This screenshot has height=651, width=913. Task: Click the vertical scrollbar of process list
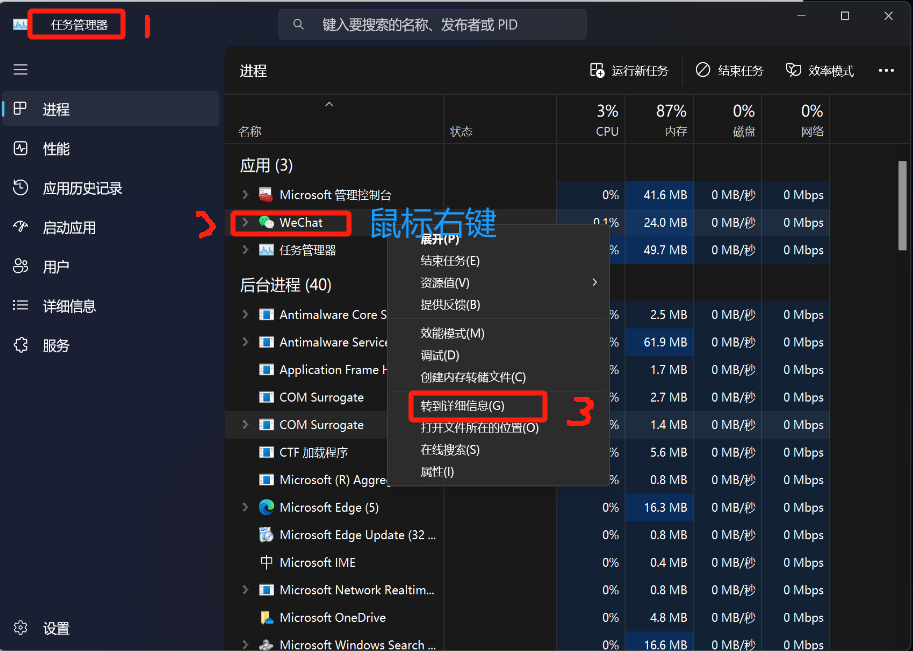[x=903, y=205]
